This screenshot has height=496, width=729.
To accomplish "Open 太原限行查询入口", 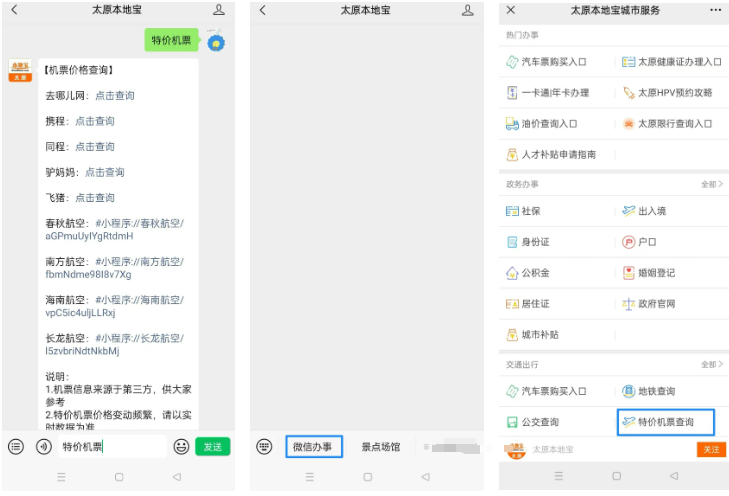I will (667, 124).
